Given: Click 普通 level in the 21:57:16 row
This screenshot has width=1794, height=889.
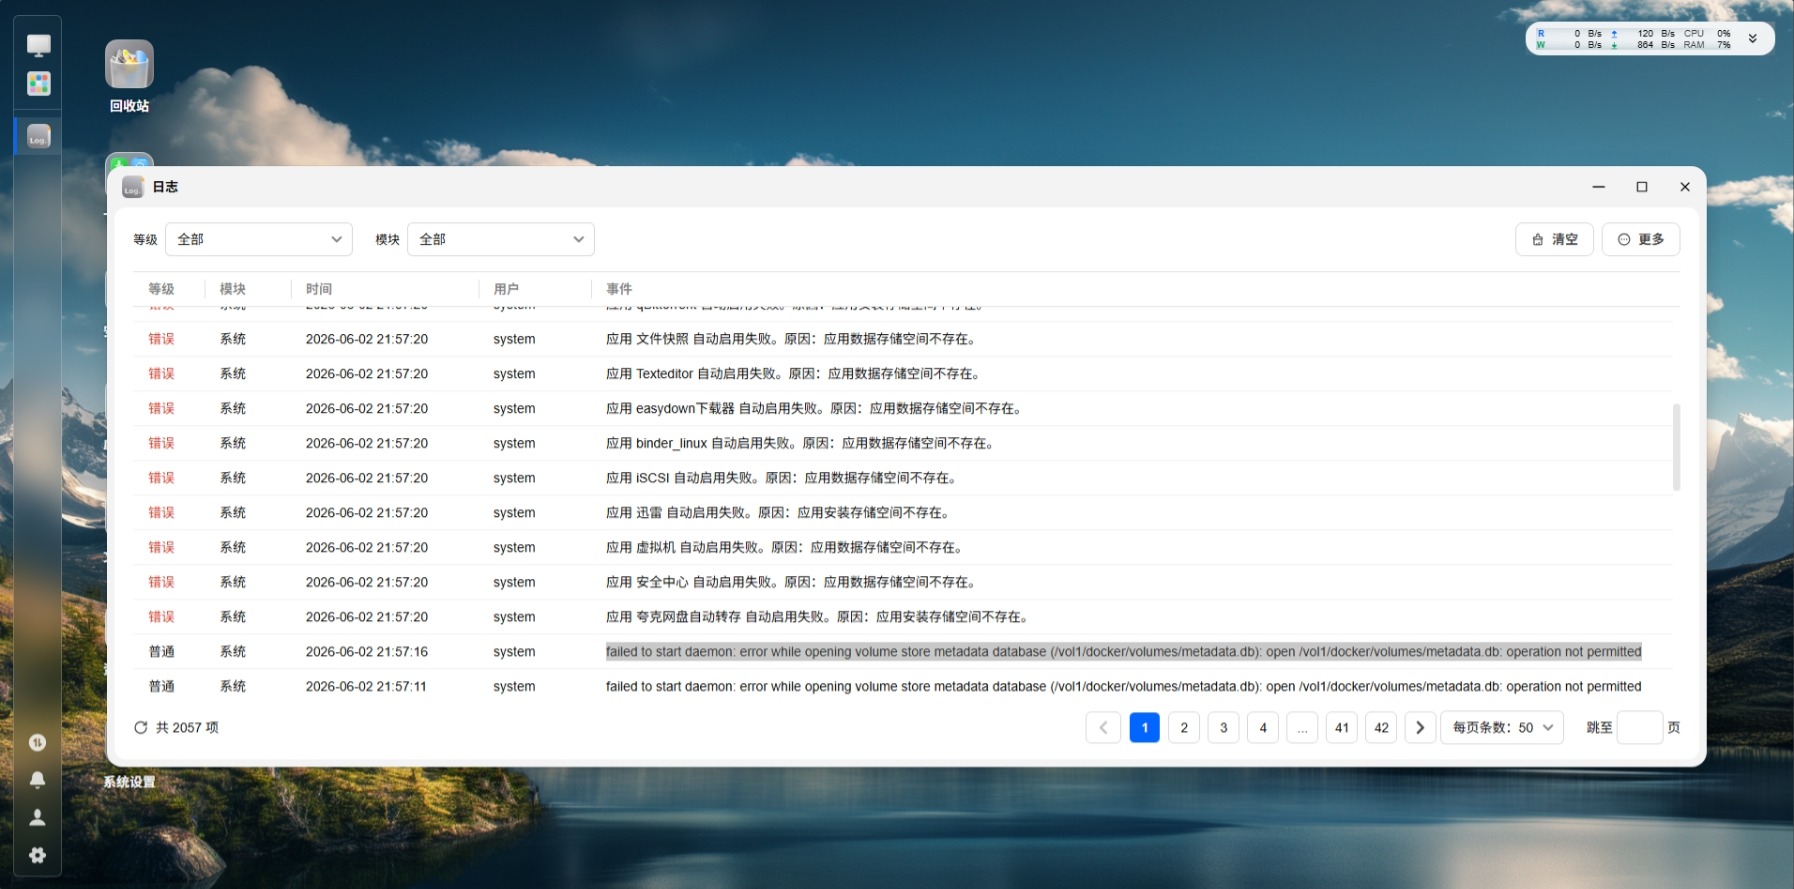Looking at the screenshot, I should click(x=161, y=652).
